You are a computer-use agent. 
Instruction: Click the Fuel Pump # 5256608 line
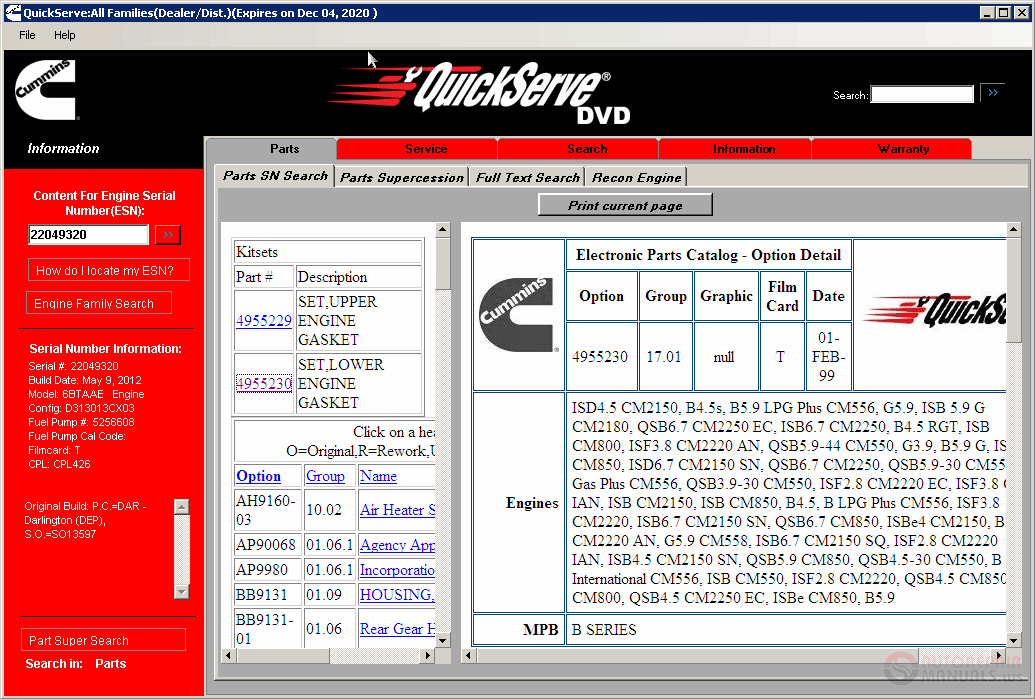click(x=81, y=422)
